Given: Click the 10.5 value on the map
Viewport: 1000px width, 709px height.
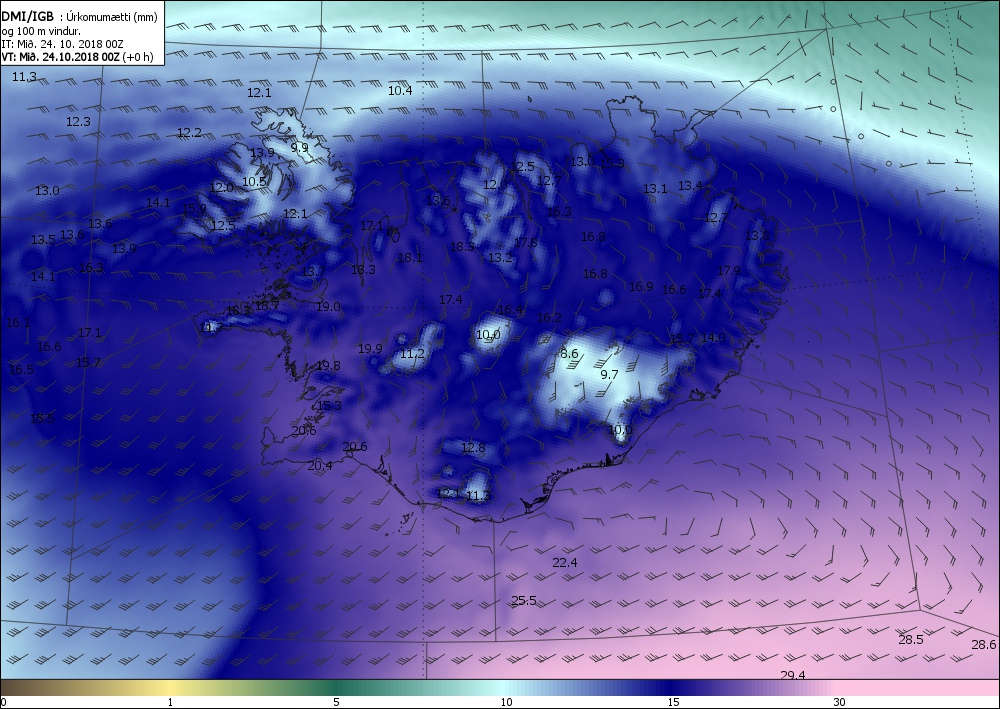Looking at the screenshot, I should tap(254, 182).
